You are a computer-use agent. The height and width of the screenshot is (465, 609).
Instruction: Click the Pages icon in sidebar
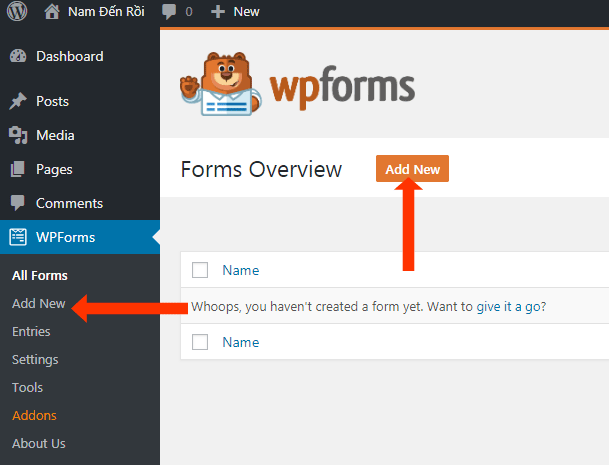[18, 170]
